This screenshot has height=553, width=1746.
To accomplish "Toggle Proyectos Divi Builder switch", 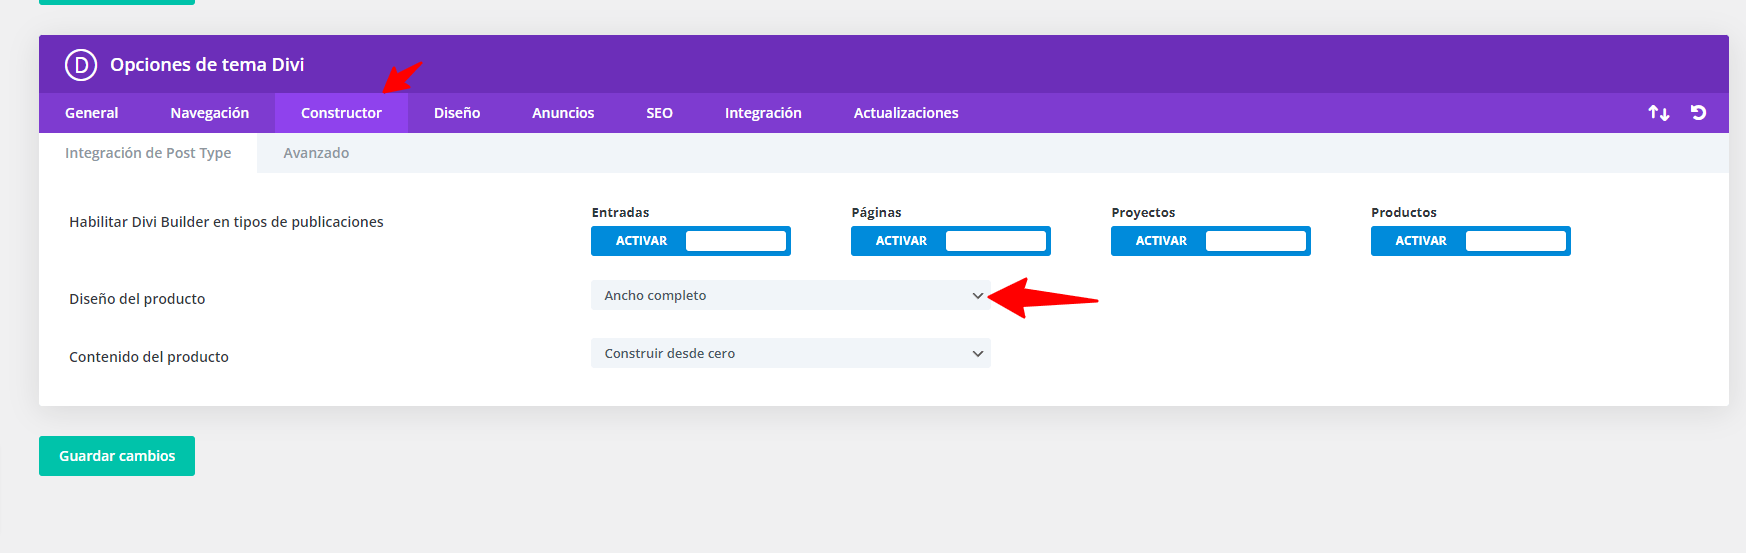I will [1211, 241].
